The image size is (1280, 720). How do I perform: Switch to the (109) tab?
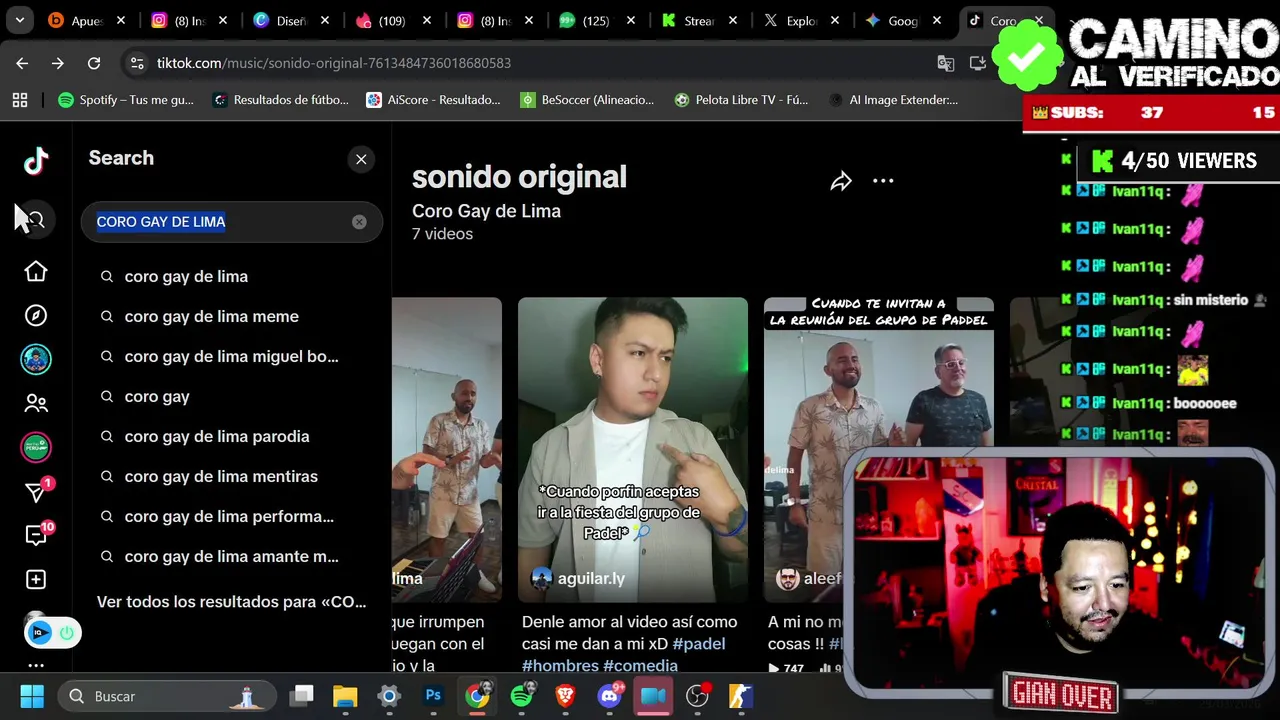pyautogui.click(x=394, y=20)
